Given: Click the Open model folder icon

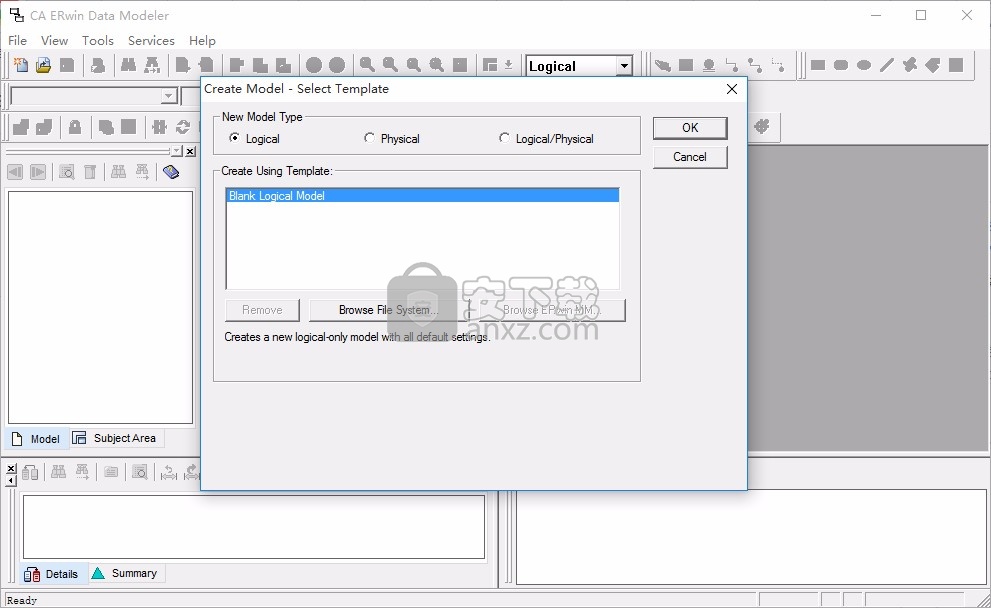Looking at the screenshot, I should coord(44,65).
